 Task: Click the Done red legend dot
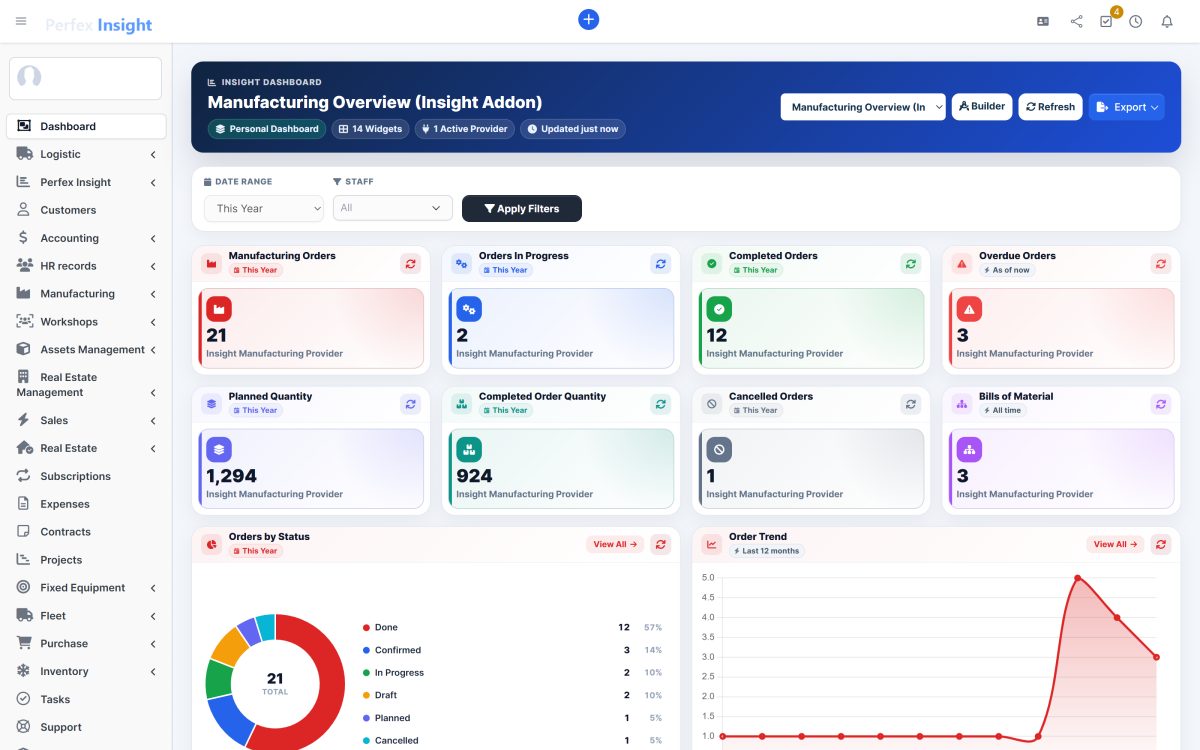coord(366,627)
